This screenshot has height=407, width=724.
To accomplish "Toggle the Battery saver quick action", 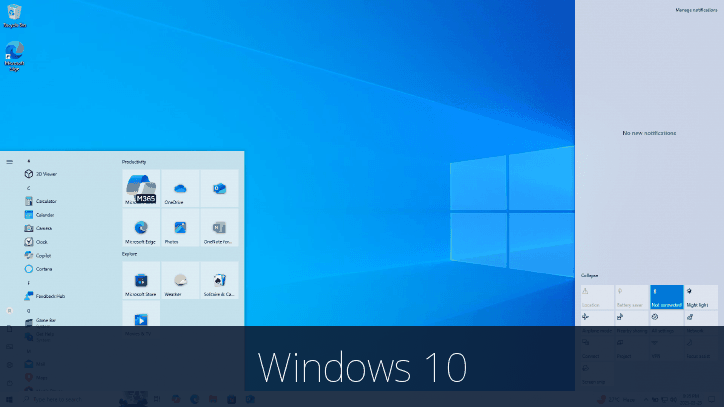I will coord(632,297).
